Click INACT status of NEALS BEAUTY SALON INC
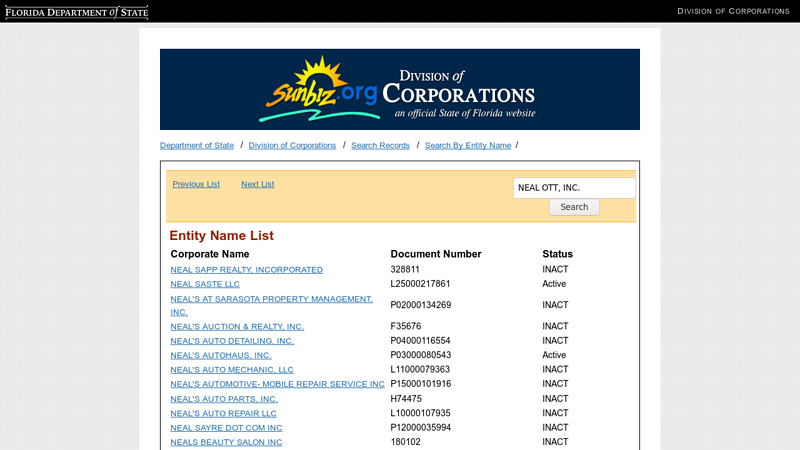The image size is (800, 450). 555,441
